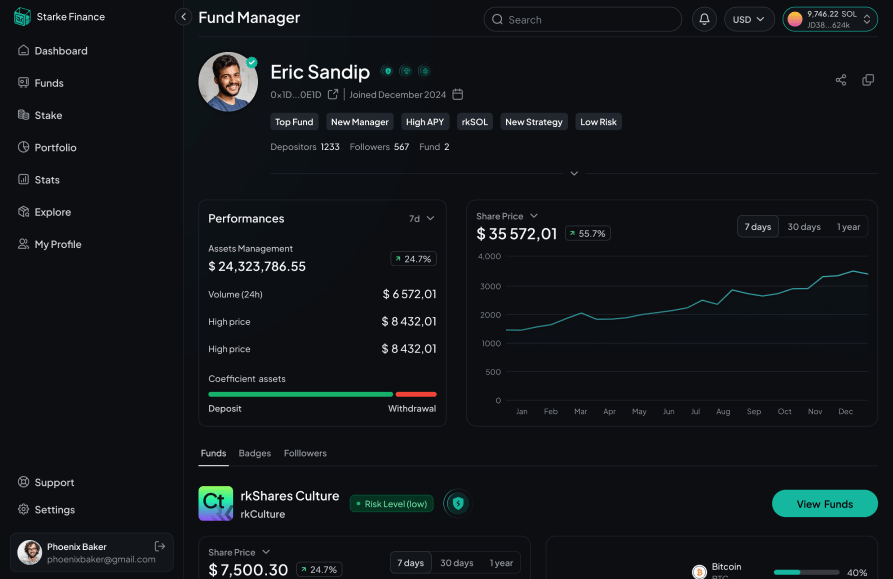Click the green deposit coefficient bar
The width and height of the screenshot is (893, 579).
[301, 394]
